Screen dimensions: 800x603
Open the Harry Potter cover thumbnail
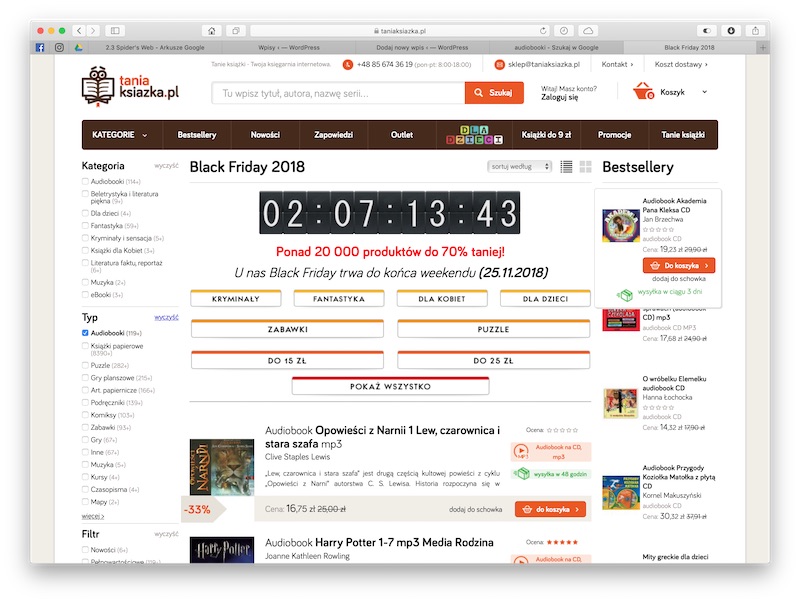click(x=222, y=550)
